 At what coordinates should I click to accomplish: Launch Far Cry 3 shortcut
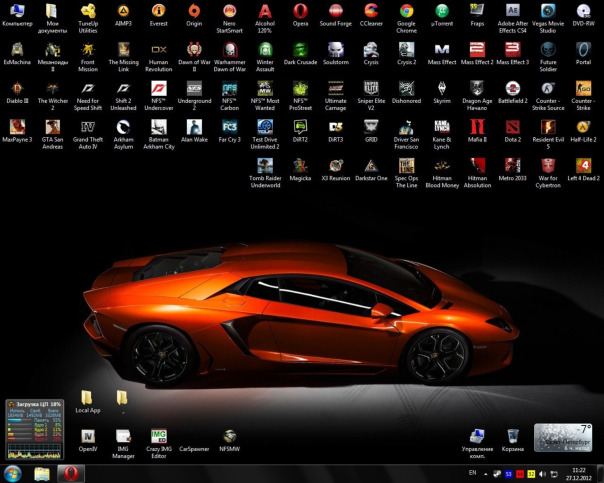click(x=229, y=127)
